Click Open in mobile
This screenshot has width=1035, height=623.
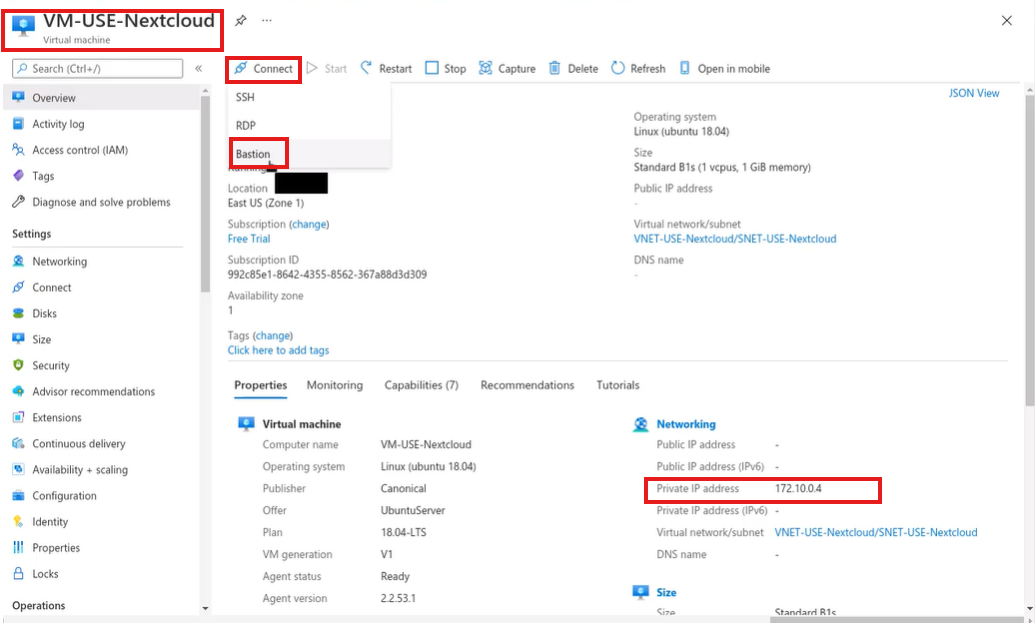725,69
